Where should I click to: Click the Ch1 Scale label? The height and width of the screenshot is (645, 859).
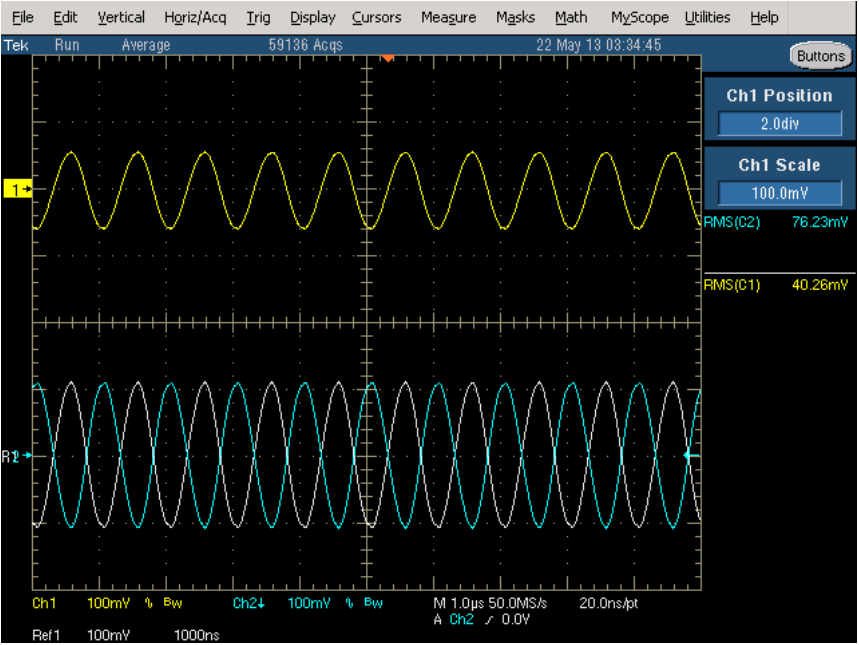click(x=779, y=165)
